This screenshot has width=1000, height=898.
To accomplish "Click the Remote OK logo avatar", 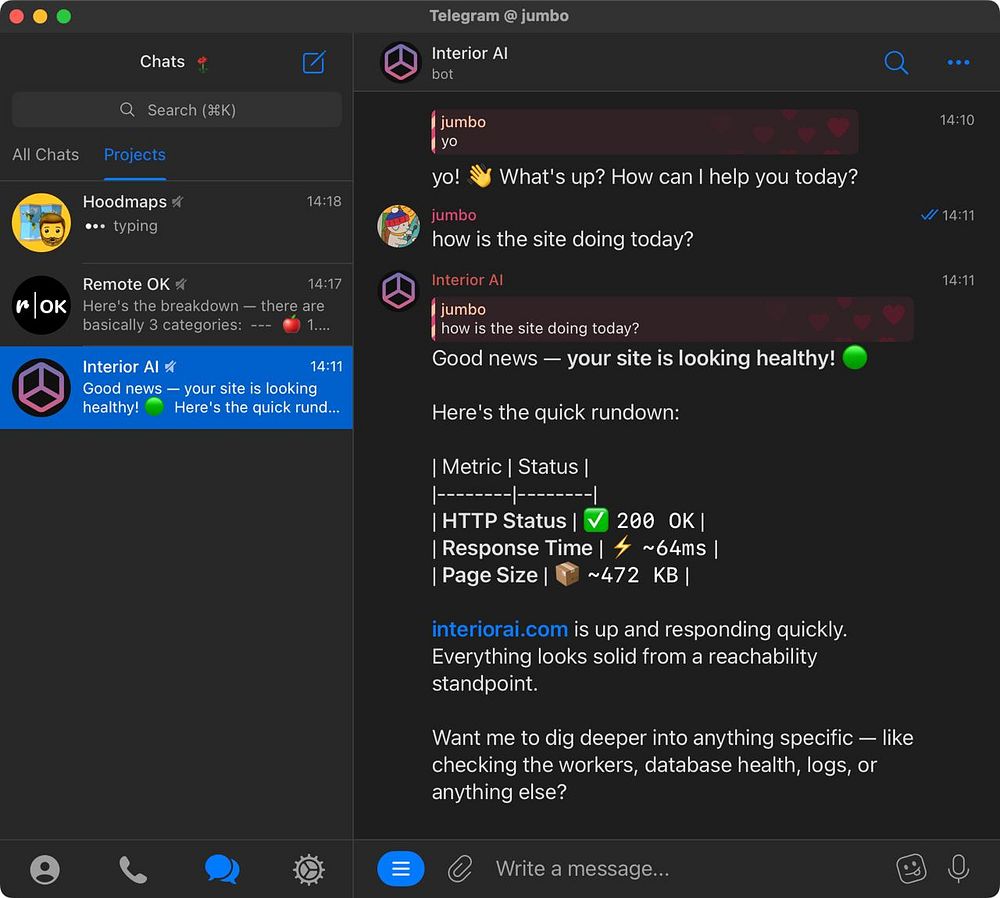I will (x=41, y=305).
